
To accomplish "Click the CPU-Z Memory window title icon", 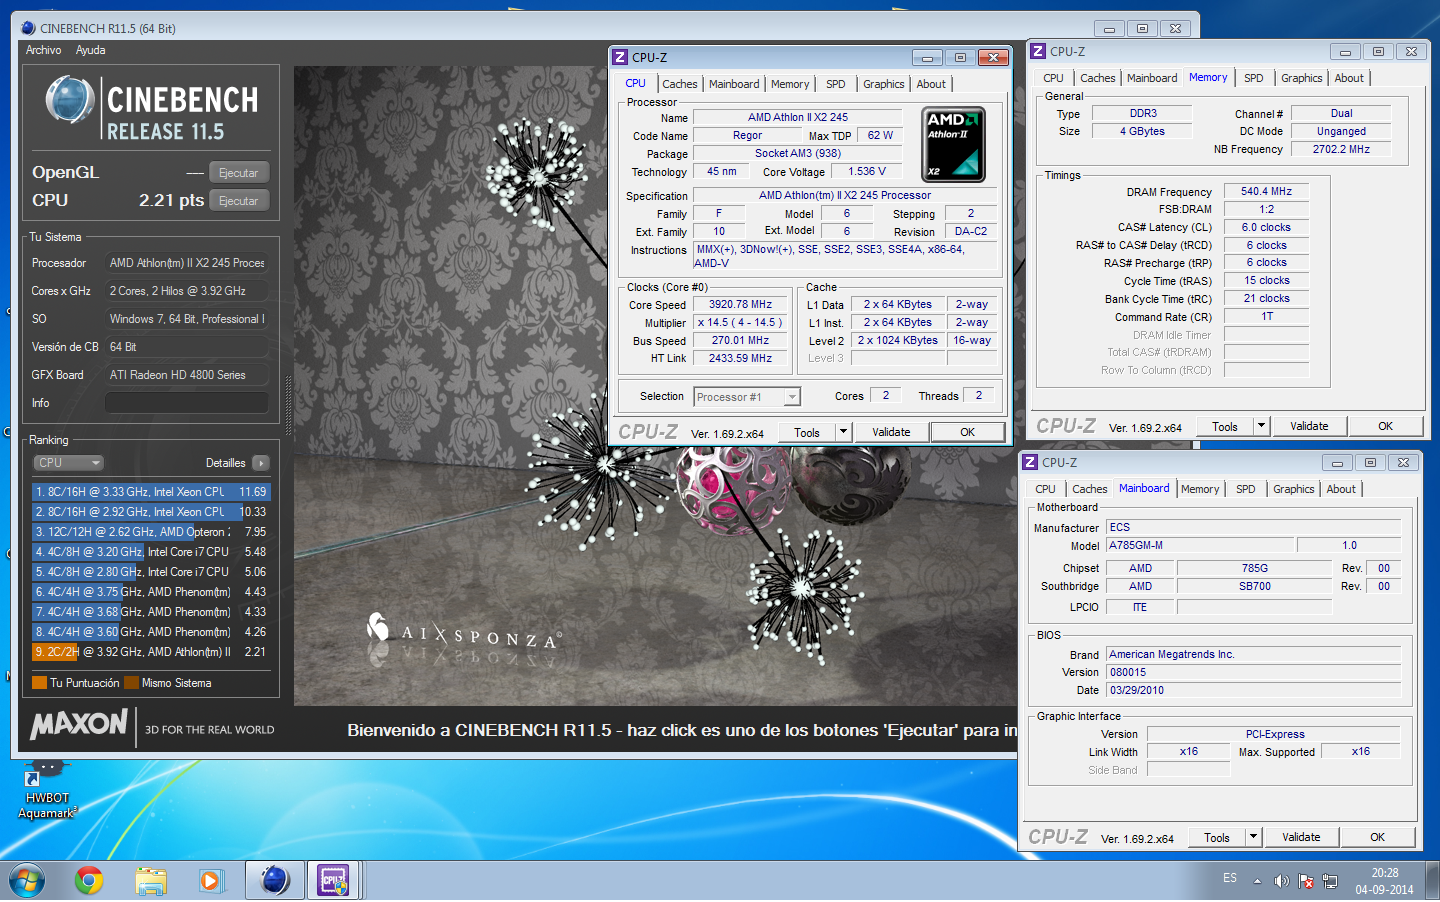I will (1038, 51).
